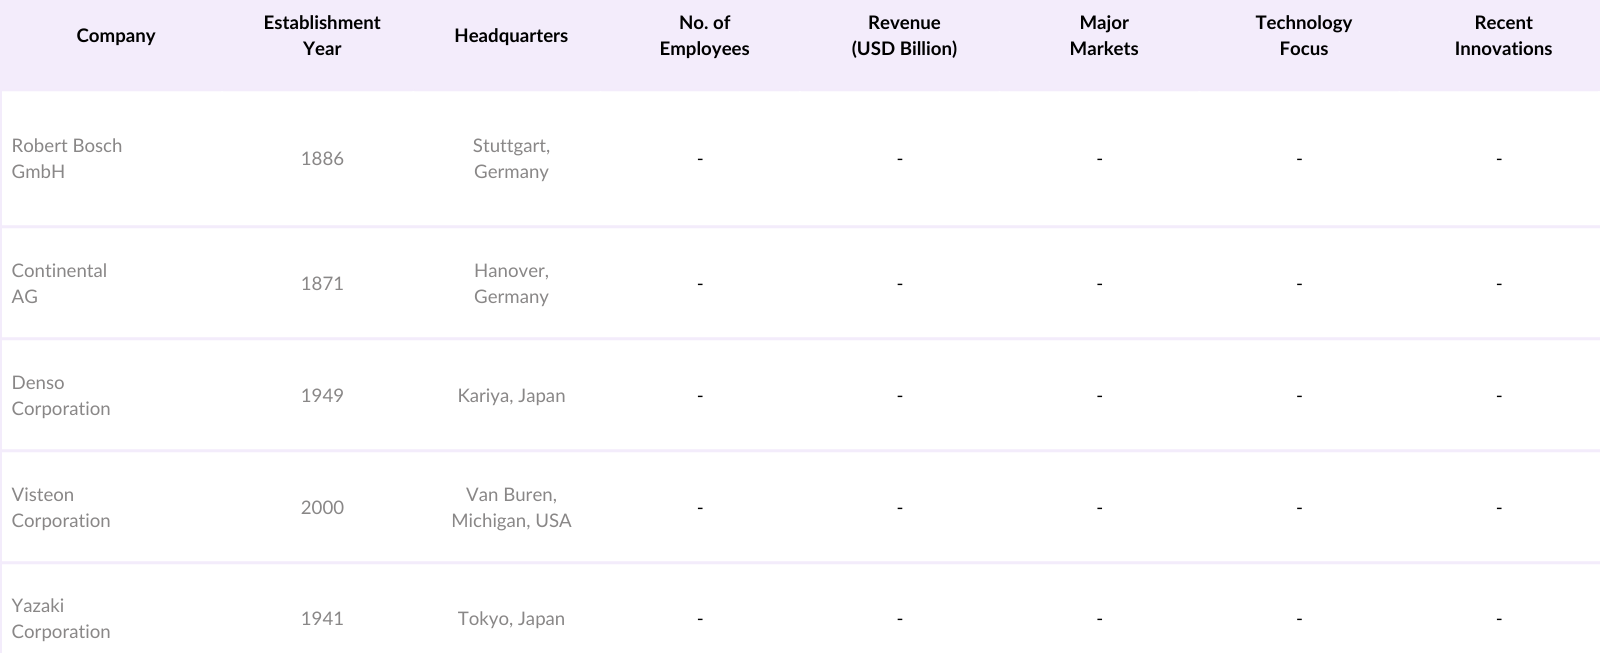Select the Continental AG company cell
This screenshot has height=653, width=1600.
click(x=59, y=283)
